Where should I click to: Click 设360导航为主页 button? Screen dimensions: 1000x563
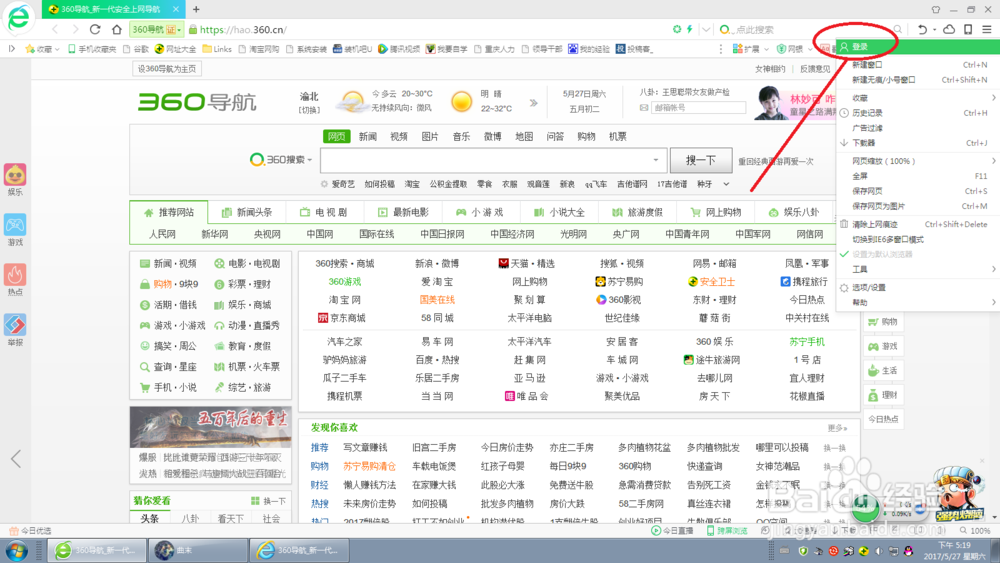point(167,68)
